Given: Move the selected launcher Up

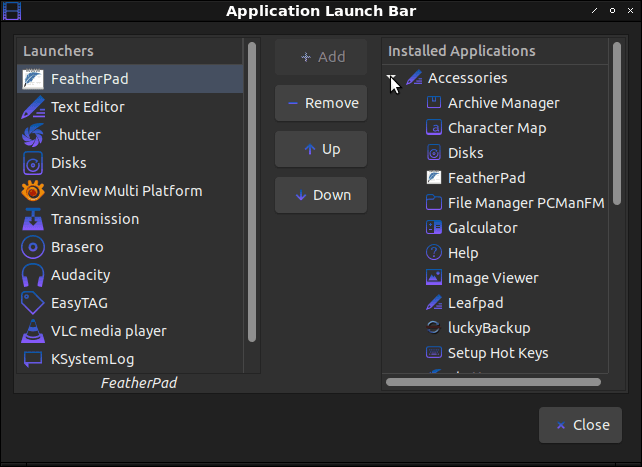Looking at the screenshot, I should [321, 149].
